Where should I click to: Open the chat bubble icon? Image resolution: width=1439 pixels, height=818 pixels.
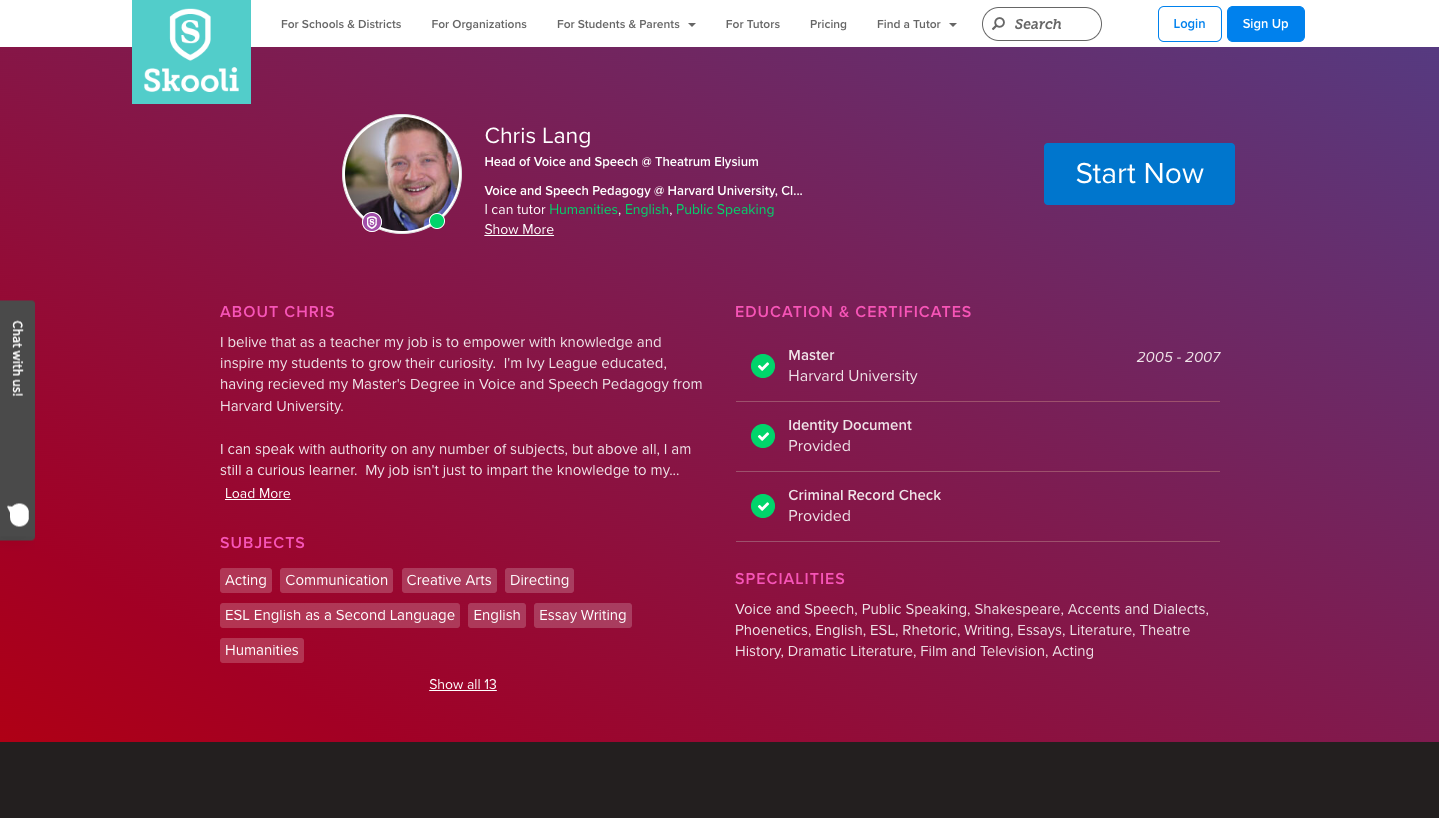[18, 515]
